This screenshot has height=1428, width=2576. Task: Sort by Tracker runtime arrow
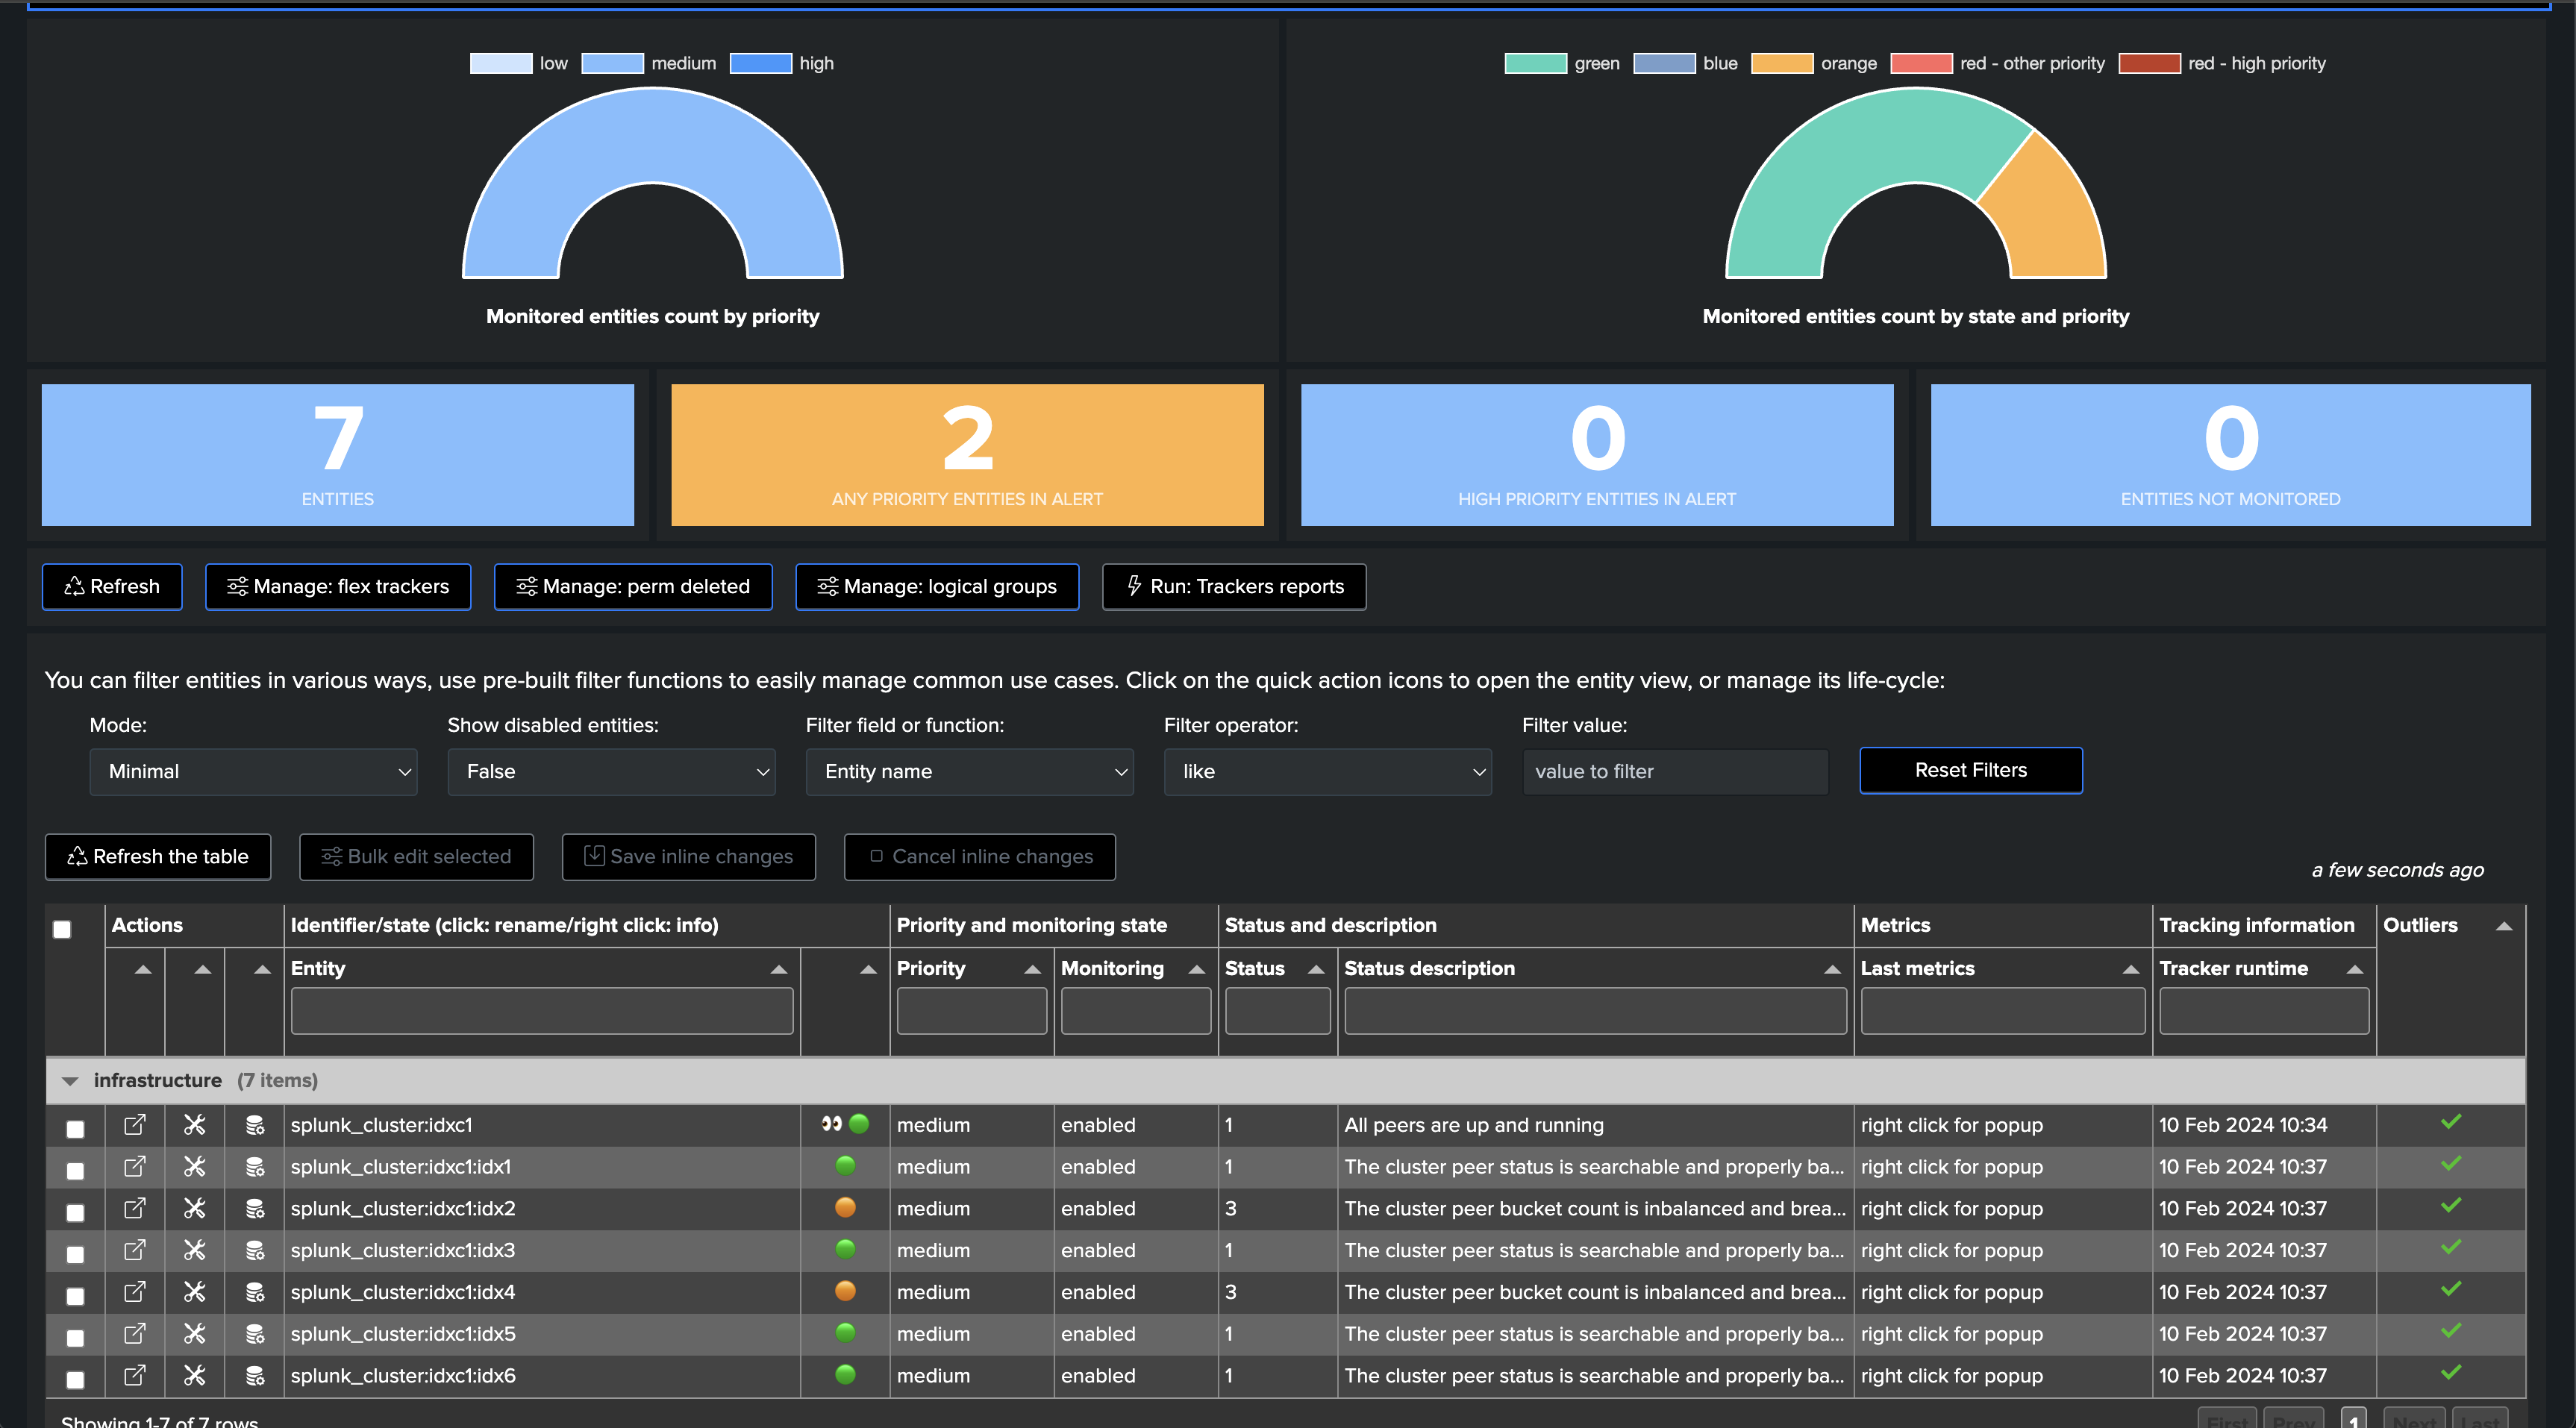2354,969
